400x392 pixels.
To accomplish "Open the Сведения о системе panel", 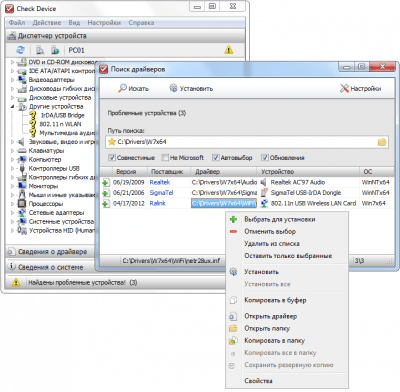I will [x=51, y=267].
